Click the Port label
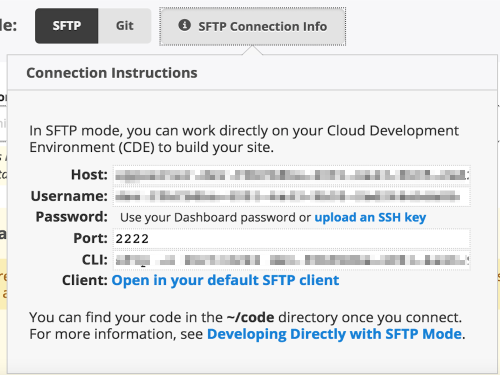The width and height of the screenshot is (500, 375). coord(91,238)
